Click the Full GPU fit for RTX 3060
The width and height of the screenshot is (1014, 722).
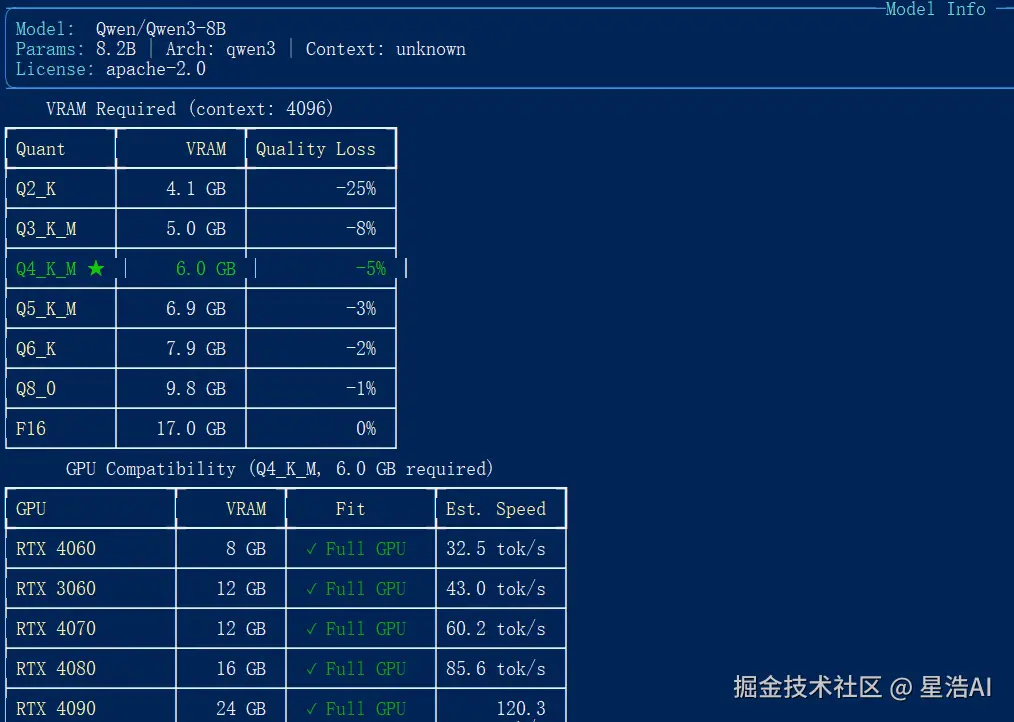(x=356, y=589)
